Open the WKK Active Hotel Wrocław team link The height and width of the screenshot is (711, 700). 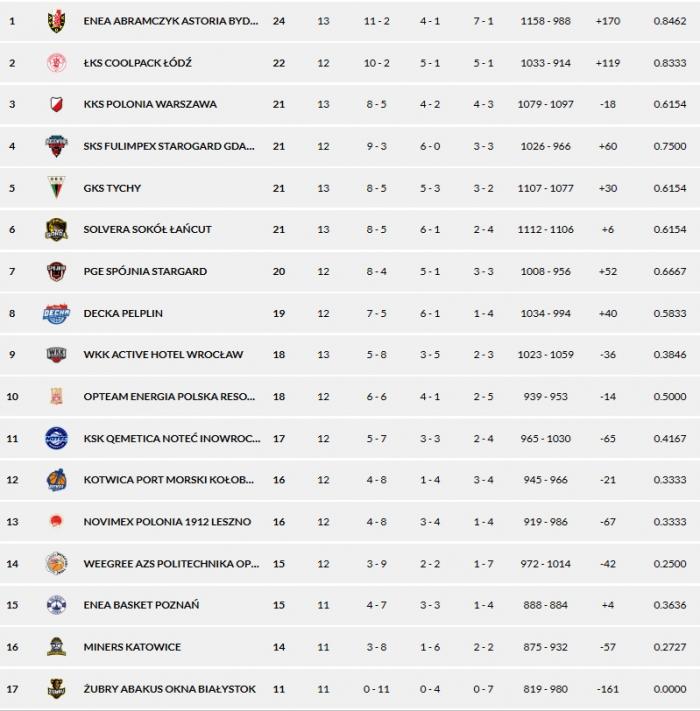pyautogui.click(x=163, y=355)
